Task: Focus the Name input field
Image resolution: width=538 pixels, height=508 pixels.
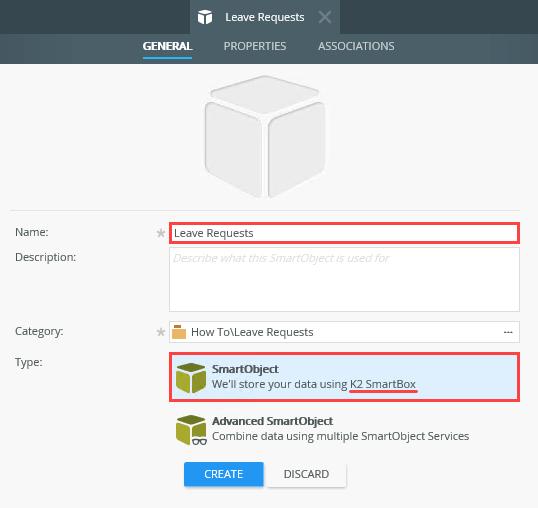Action: click(x=344, y=233)
